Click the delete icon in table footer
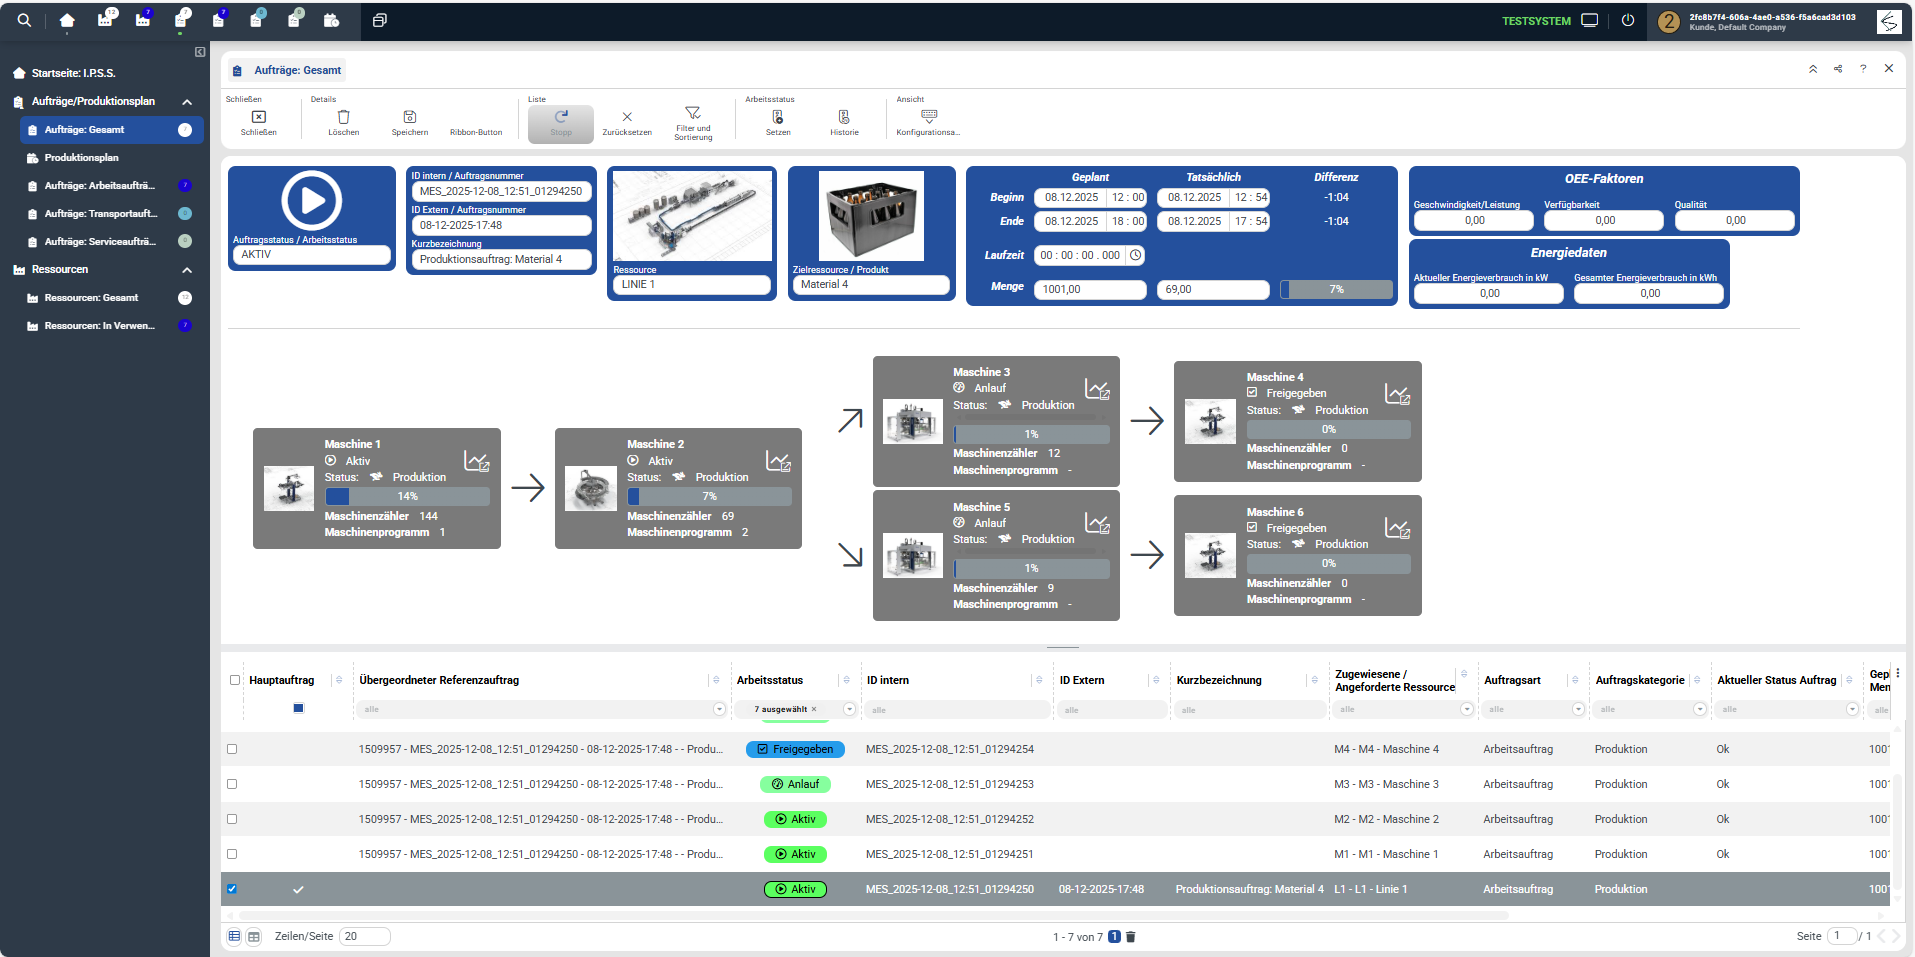Viewport: 1915px width, 957px height. pyautogui.click(x=1131, y=937)
